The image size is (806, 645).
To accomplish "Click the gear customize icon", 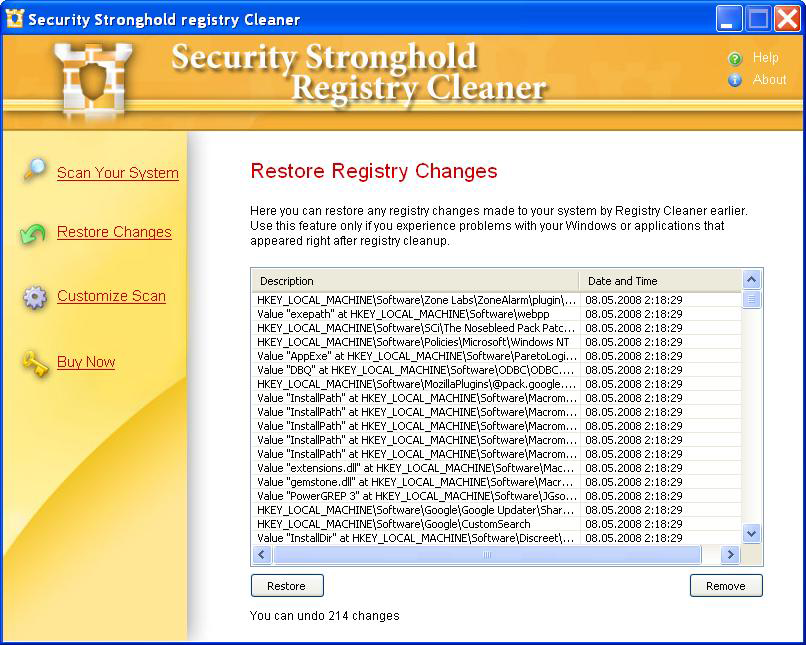I will coord(35,297).
